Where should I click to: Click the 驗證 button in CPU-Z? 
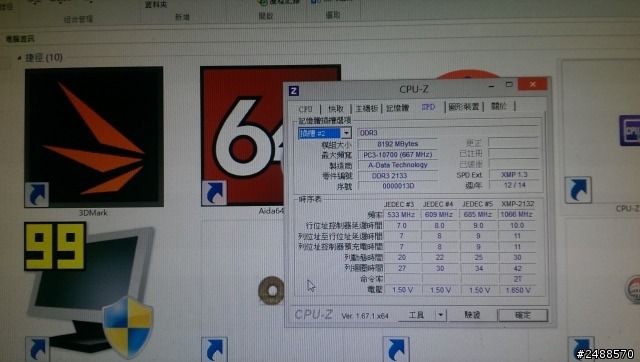[472, 315]
